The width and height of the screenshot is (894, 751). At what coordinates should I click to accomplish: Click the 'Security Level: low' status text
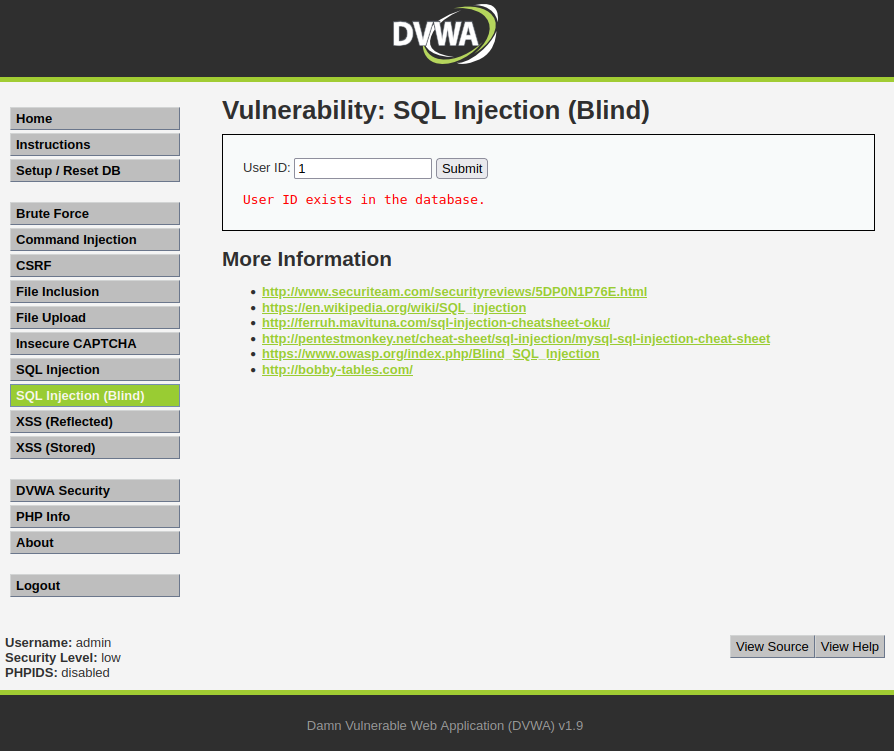[x=63, y=657]
